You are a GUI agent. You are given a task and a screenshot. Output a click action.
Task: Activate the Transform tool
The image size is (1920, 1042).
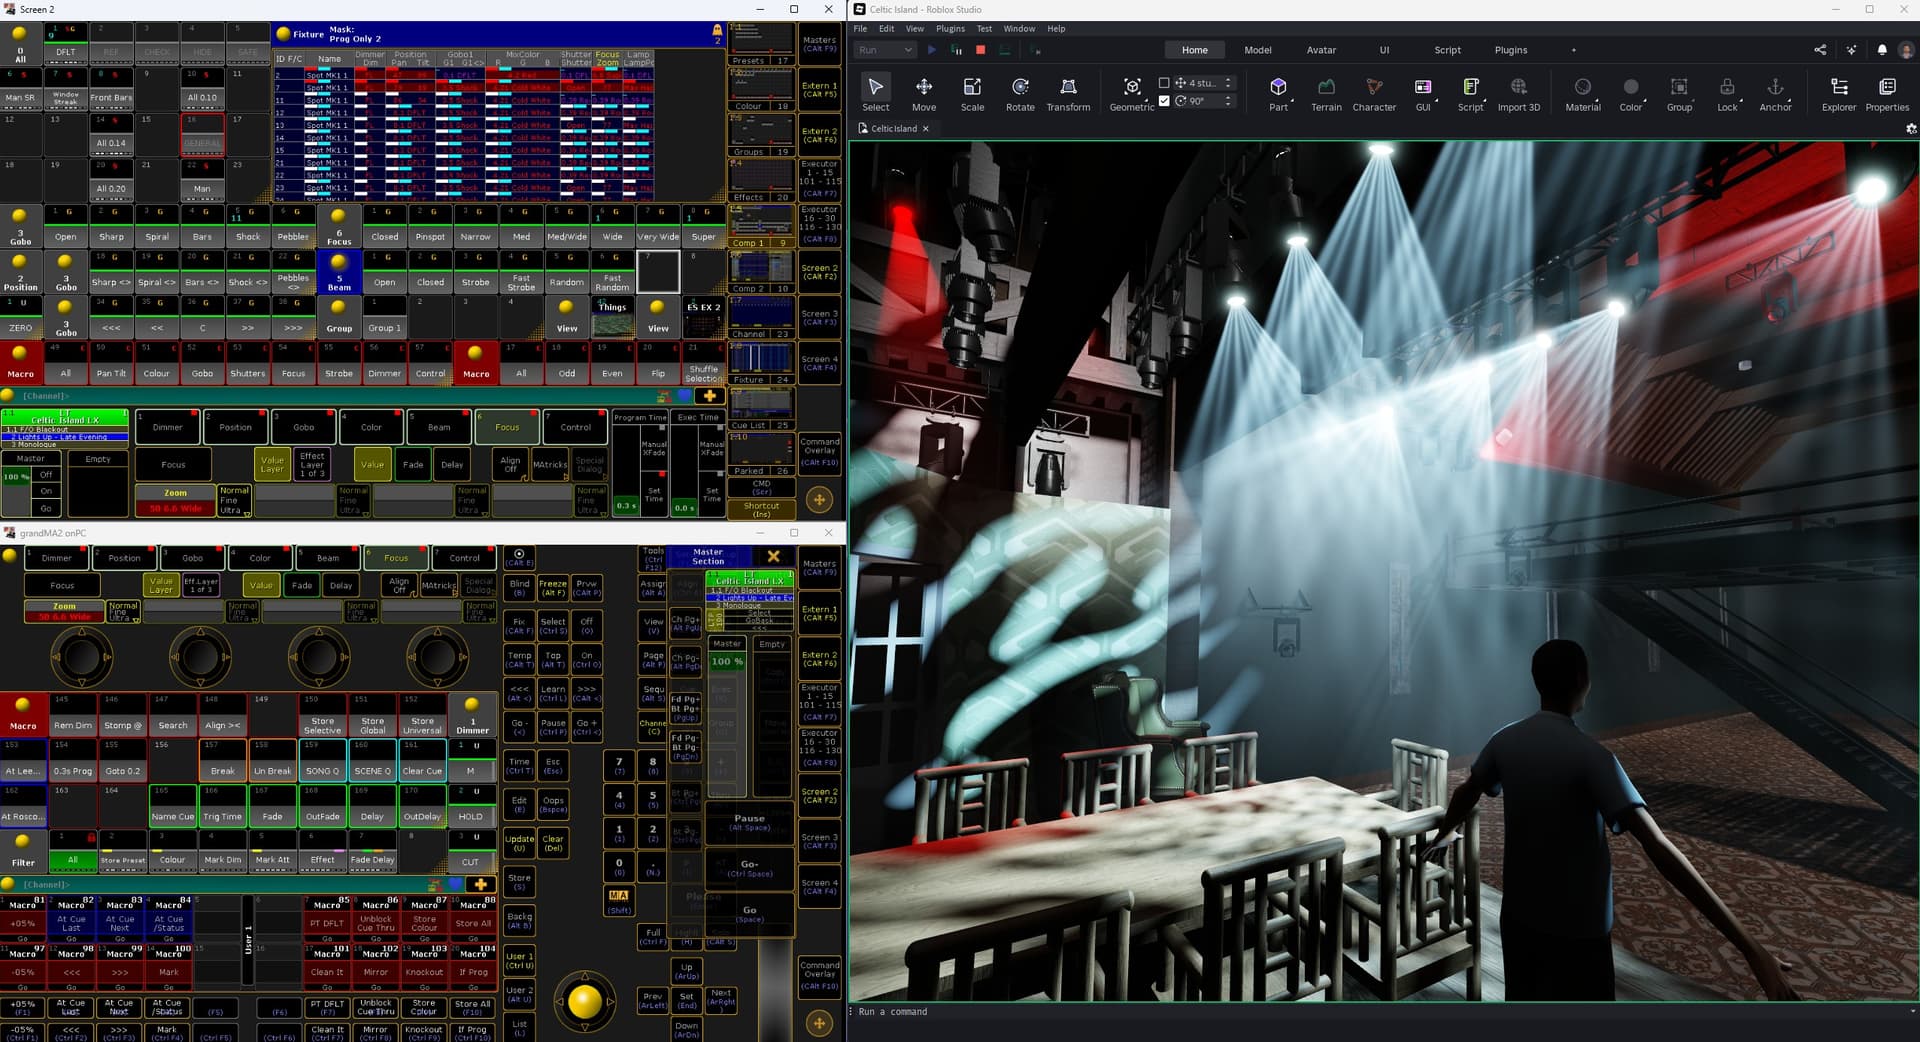pos(1068,93)
